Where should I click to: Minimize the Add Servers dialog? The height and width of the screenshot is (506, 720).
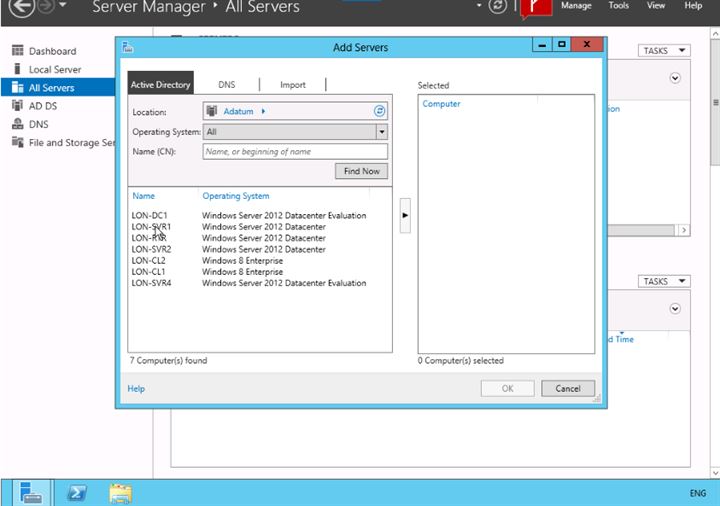tap(542, 45)
